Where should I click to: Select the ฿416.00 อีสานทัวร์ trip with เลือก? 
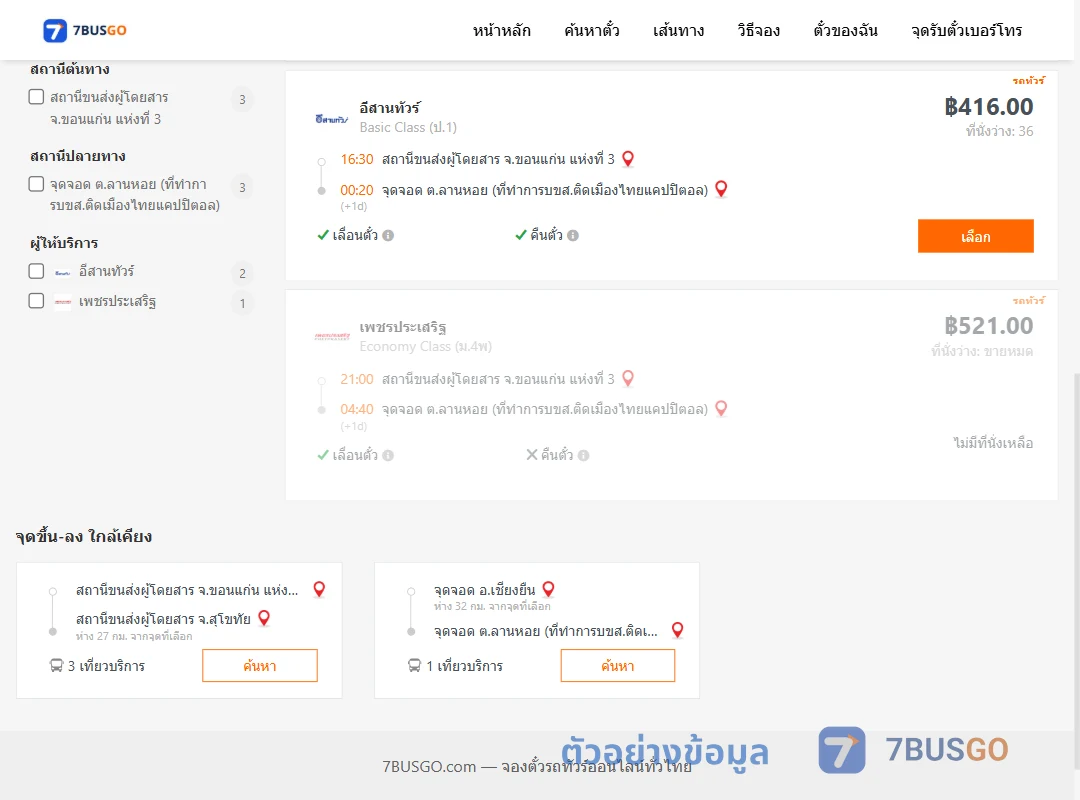975,236
